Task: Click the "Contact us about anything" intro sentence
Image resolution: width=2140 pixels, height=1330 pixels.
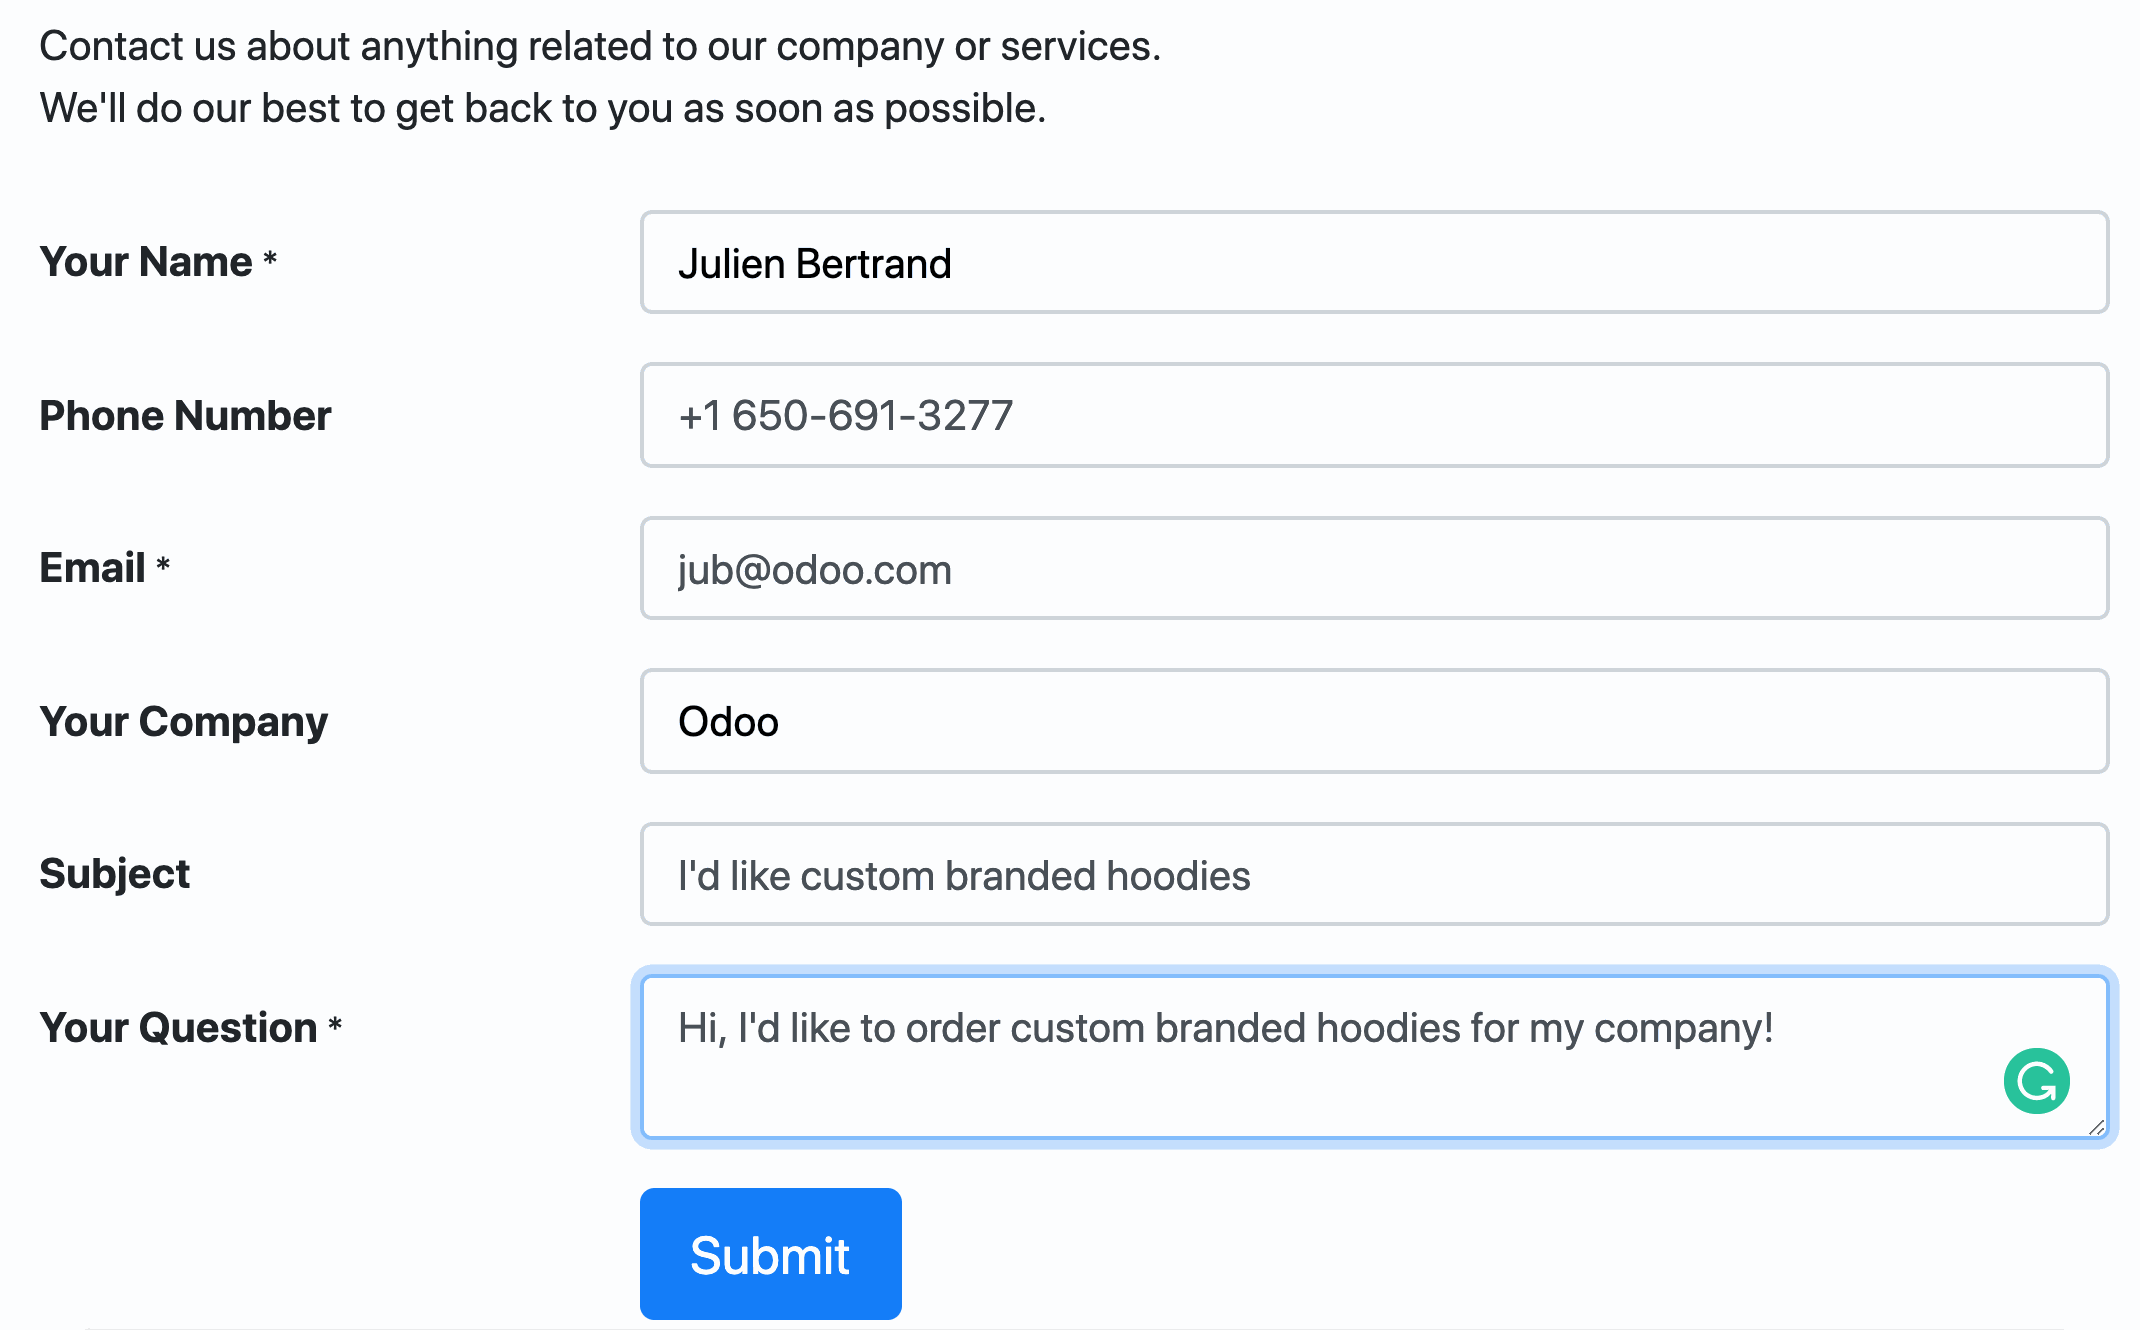Action: point(600,46)
